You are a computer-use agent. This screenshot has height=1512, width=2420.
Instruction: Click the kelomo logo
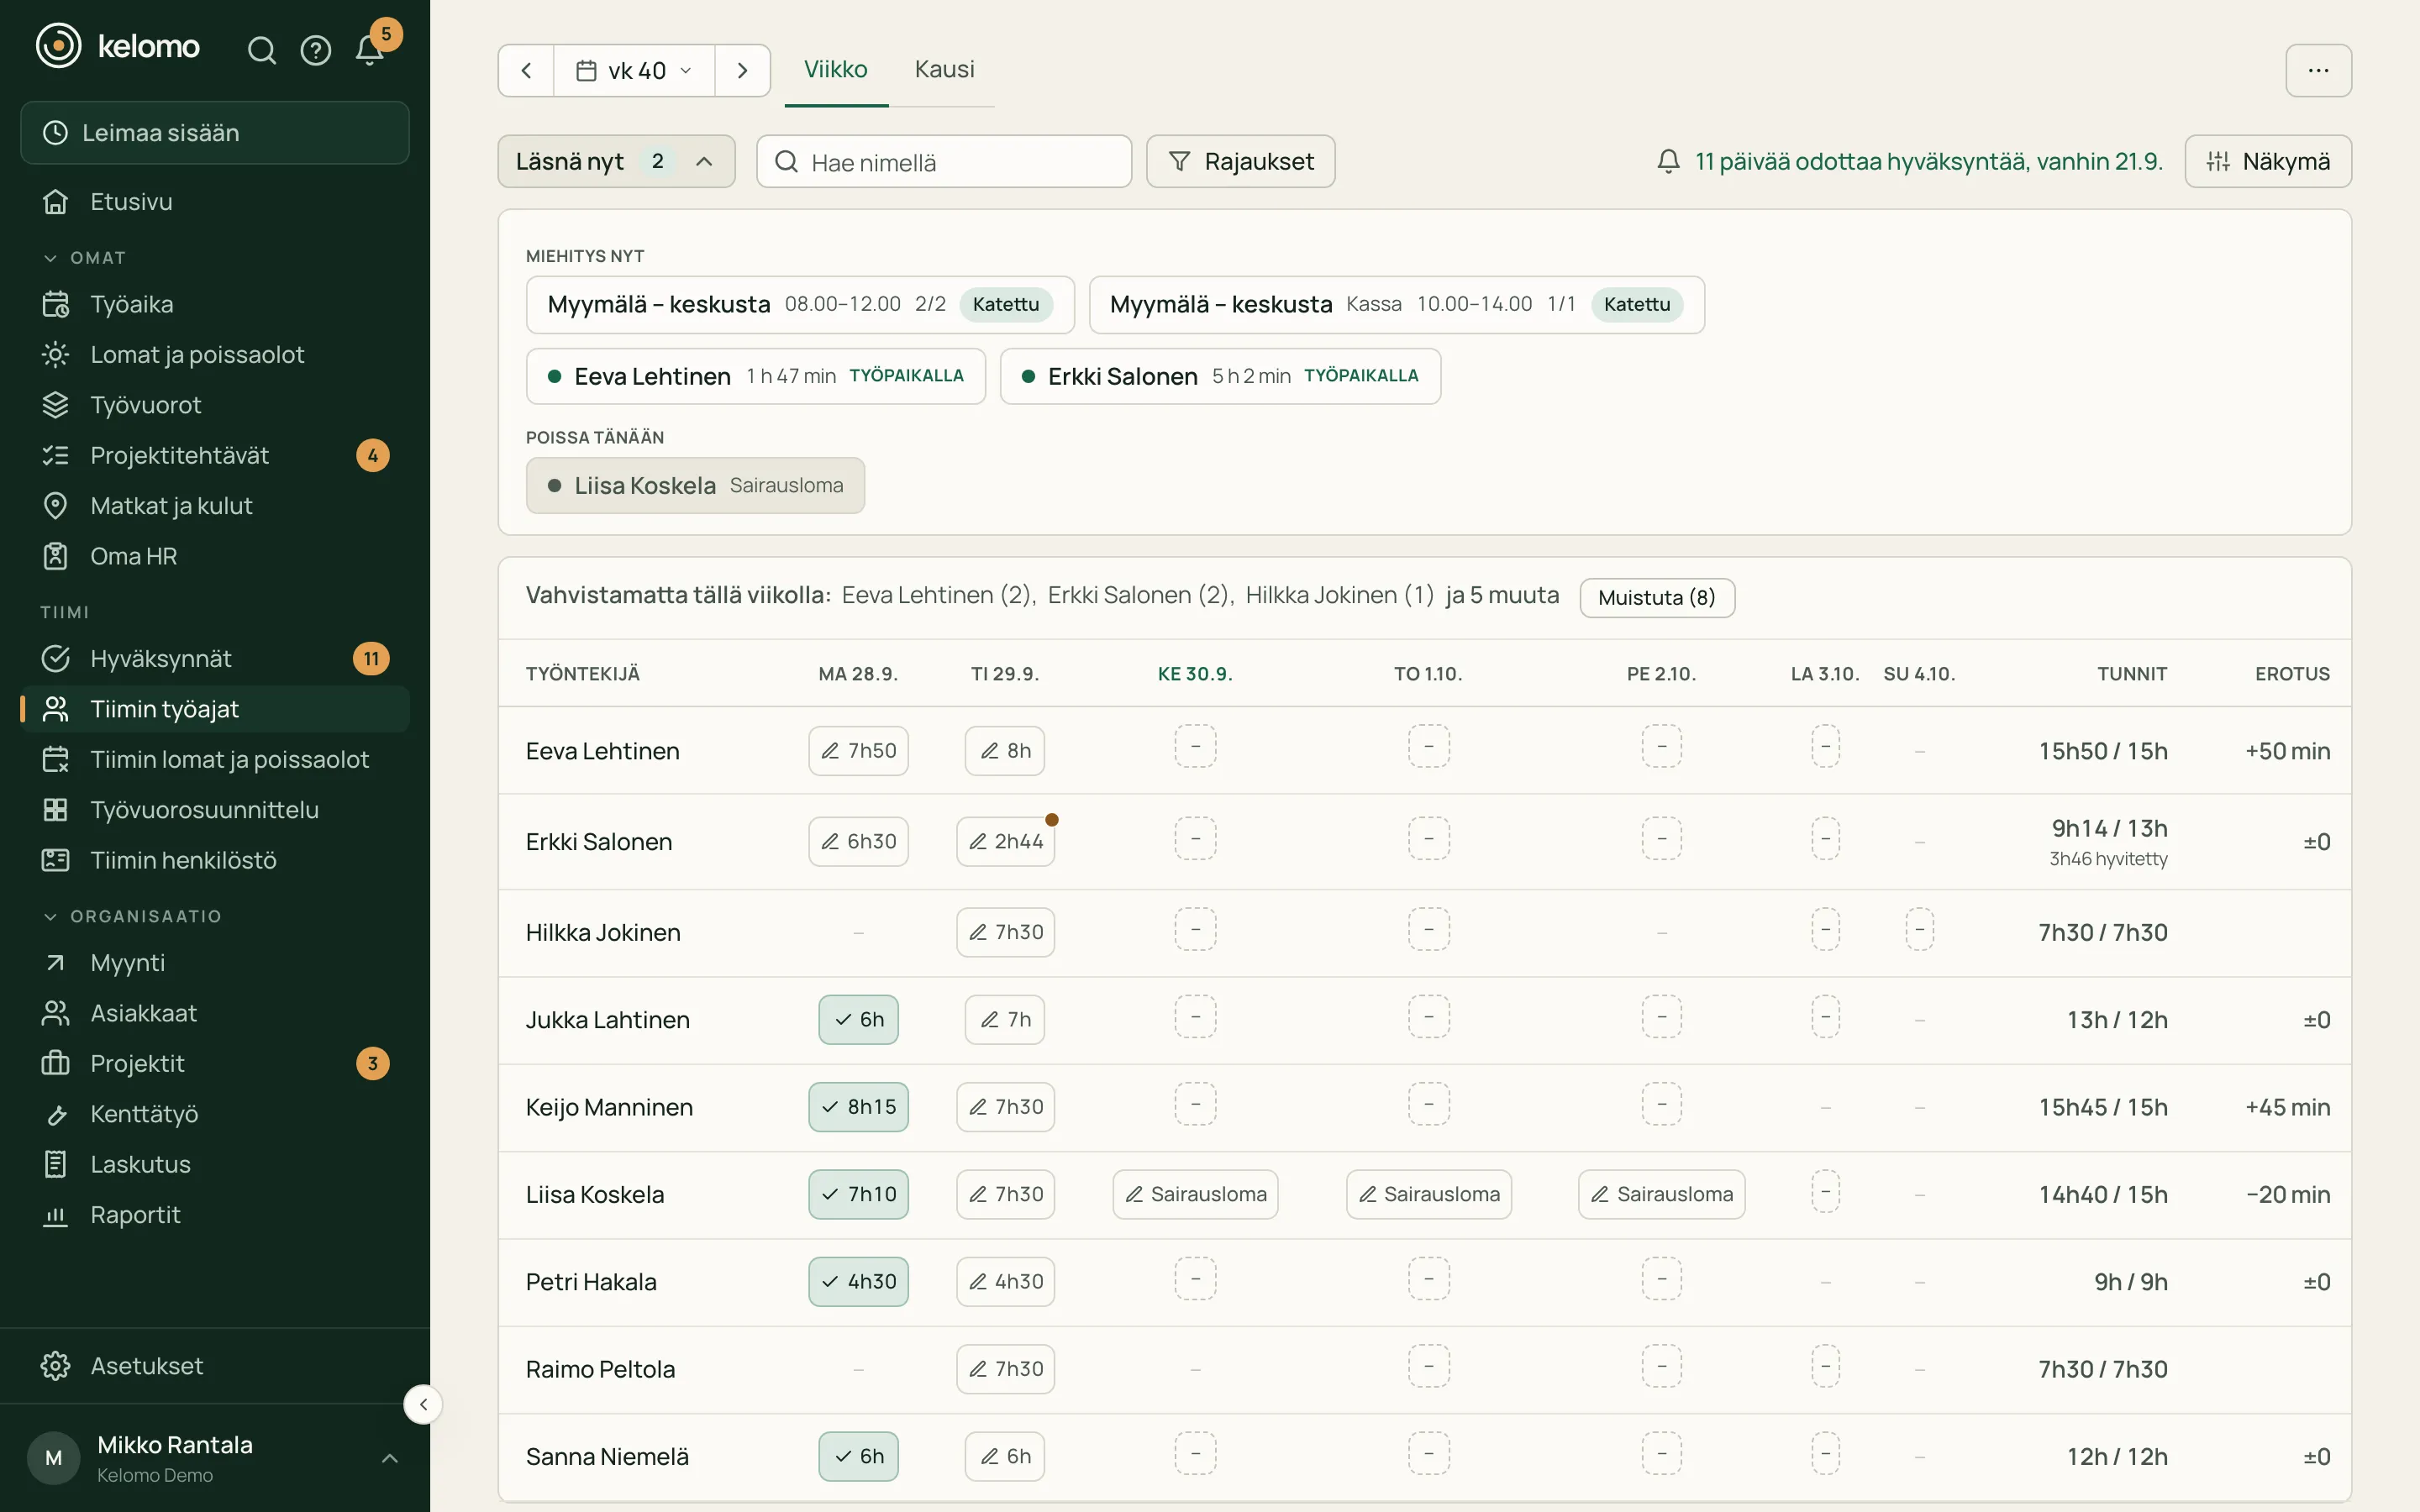tap(118, 46)
